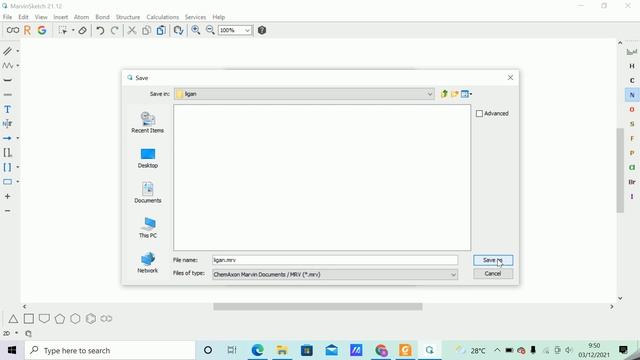
Task: Click the Copy icon in toolbar
Action: (x=146, y=30)
